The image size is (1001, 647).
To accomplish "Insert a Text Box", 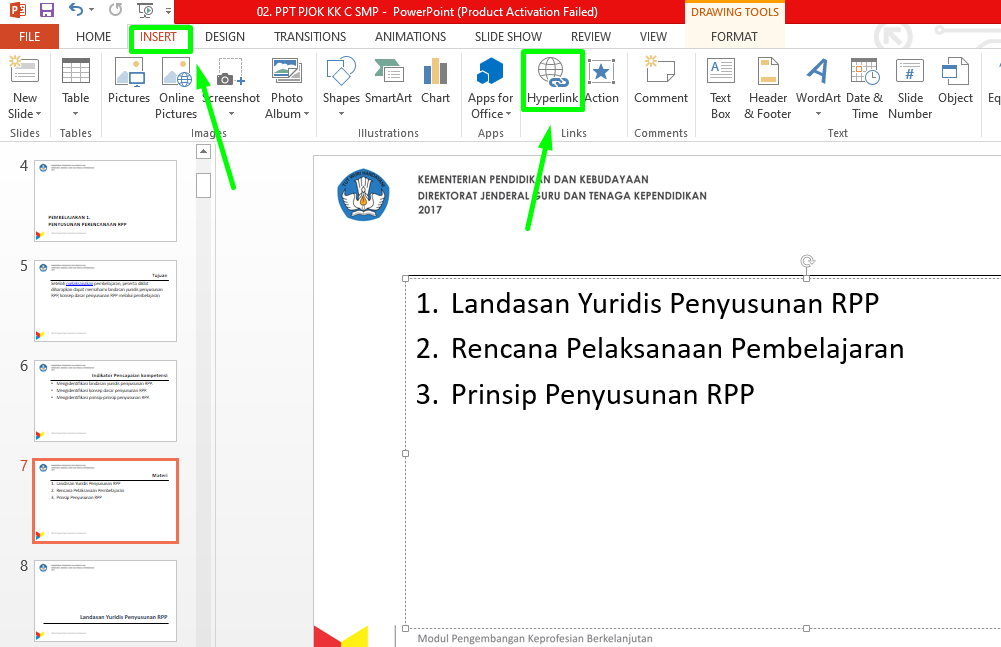I will tap(720, 90).
